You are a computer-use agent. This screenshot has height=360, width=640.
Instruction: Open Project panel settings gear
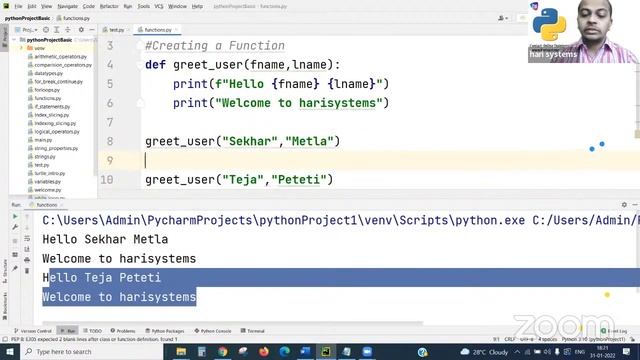[81, 30]
